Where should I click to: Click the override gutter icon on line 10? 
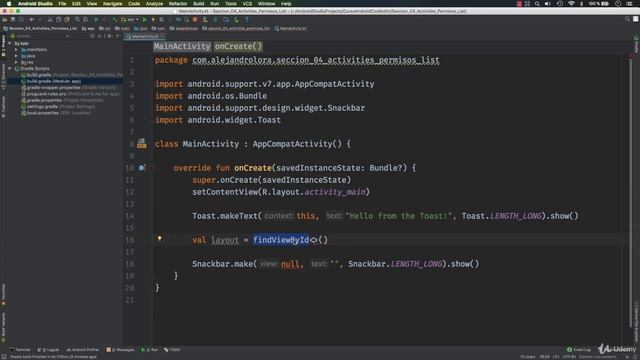point(142,168)
